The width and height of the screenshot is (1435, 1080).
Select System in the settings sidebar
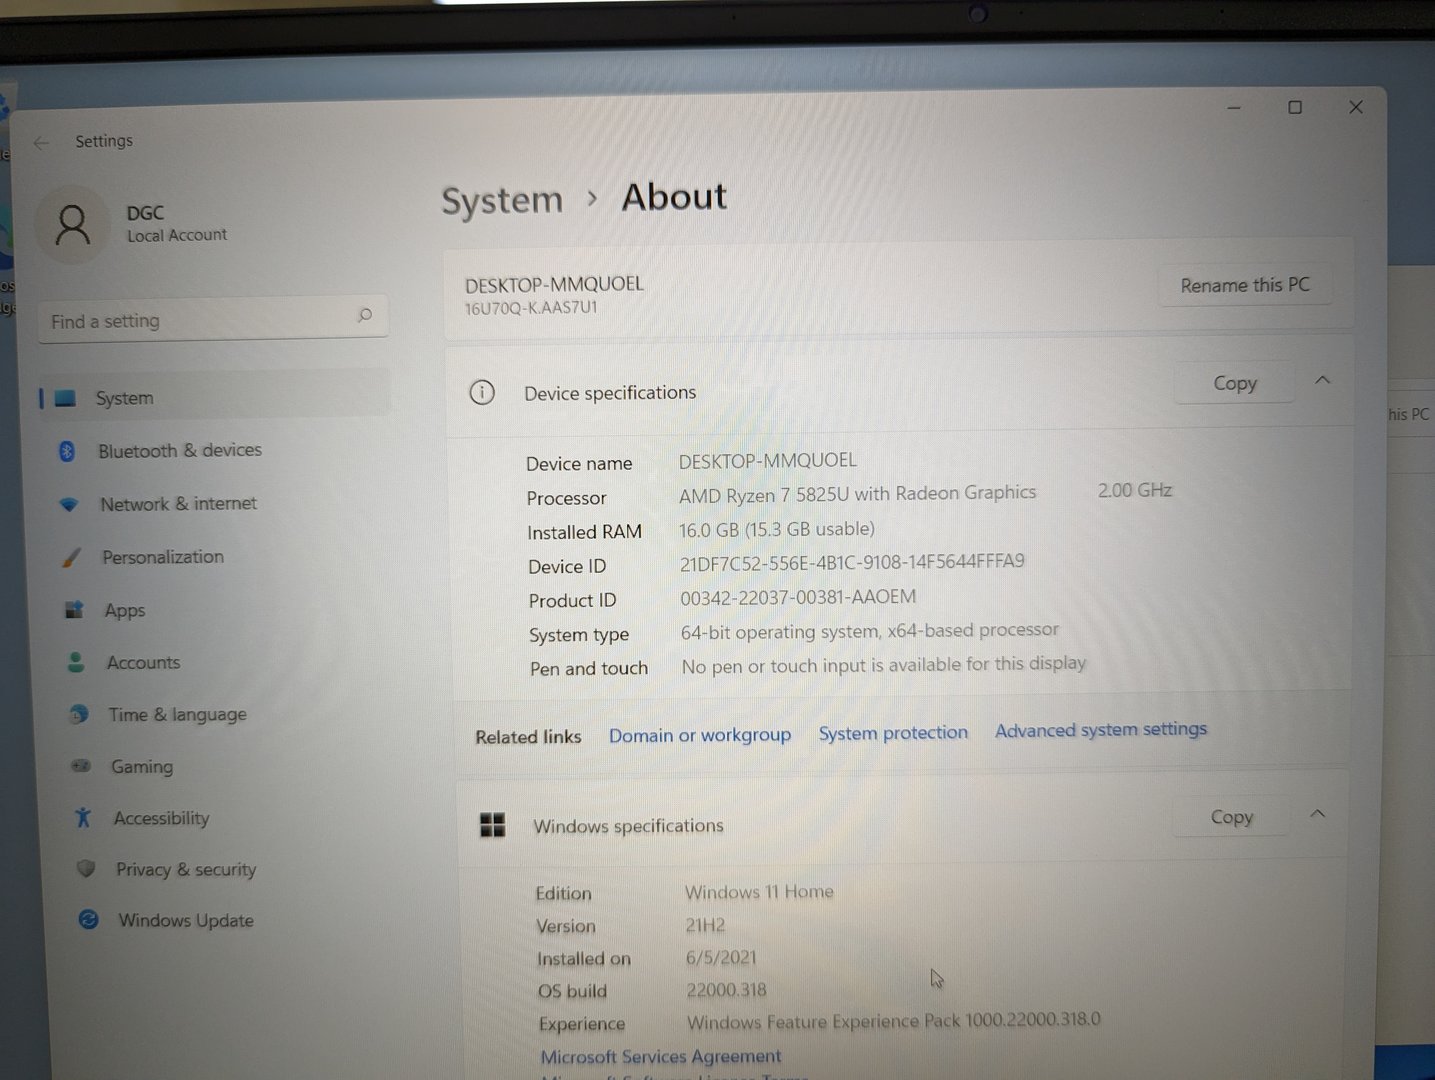(x=124, y=398)
